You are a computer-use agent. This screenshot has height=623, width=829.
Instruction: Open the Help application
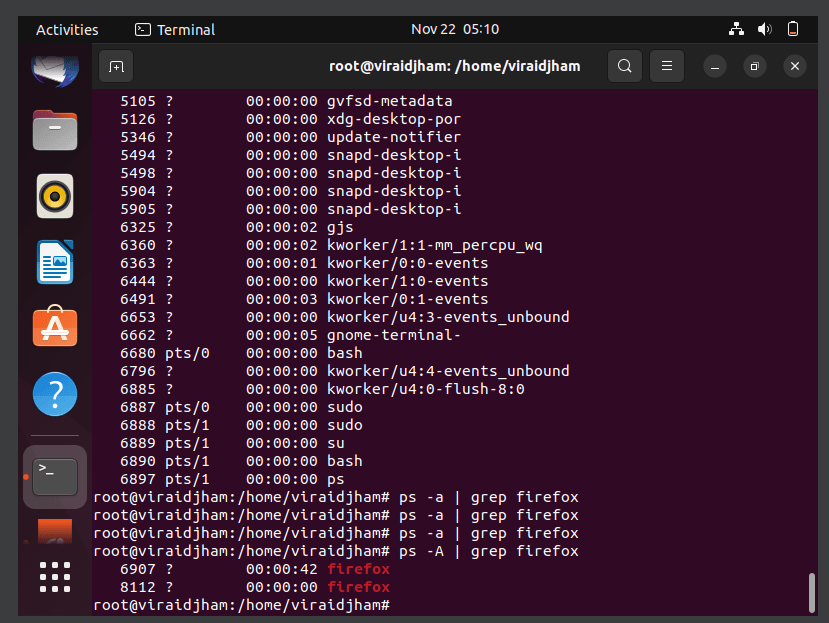[x=55, y=394]
